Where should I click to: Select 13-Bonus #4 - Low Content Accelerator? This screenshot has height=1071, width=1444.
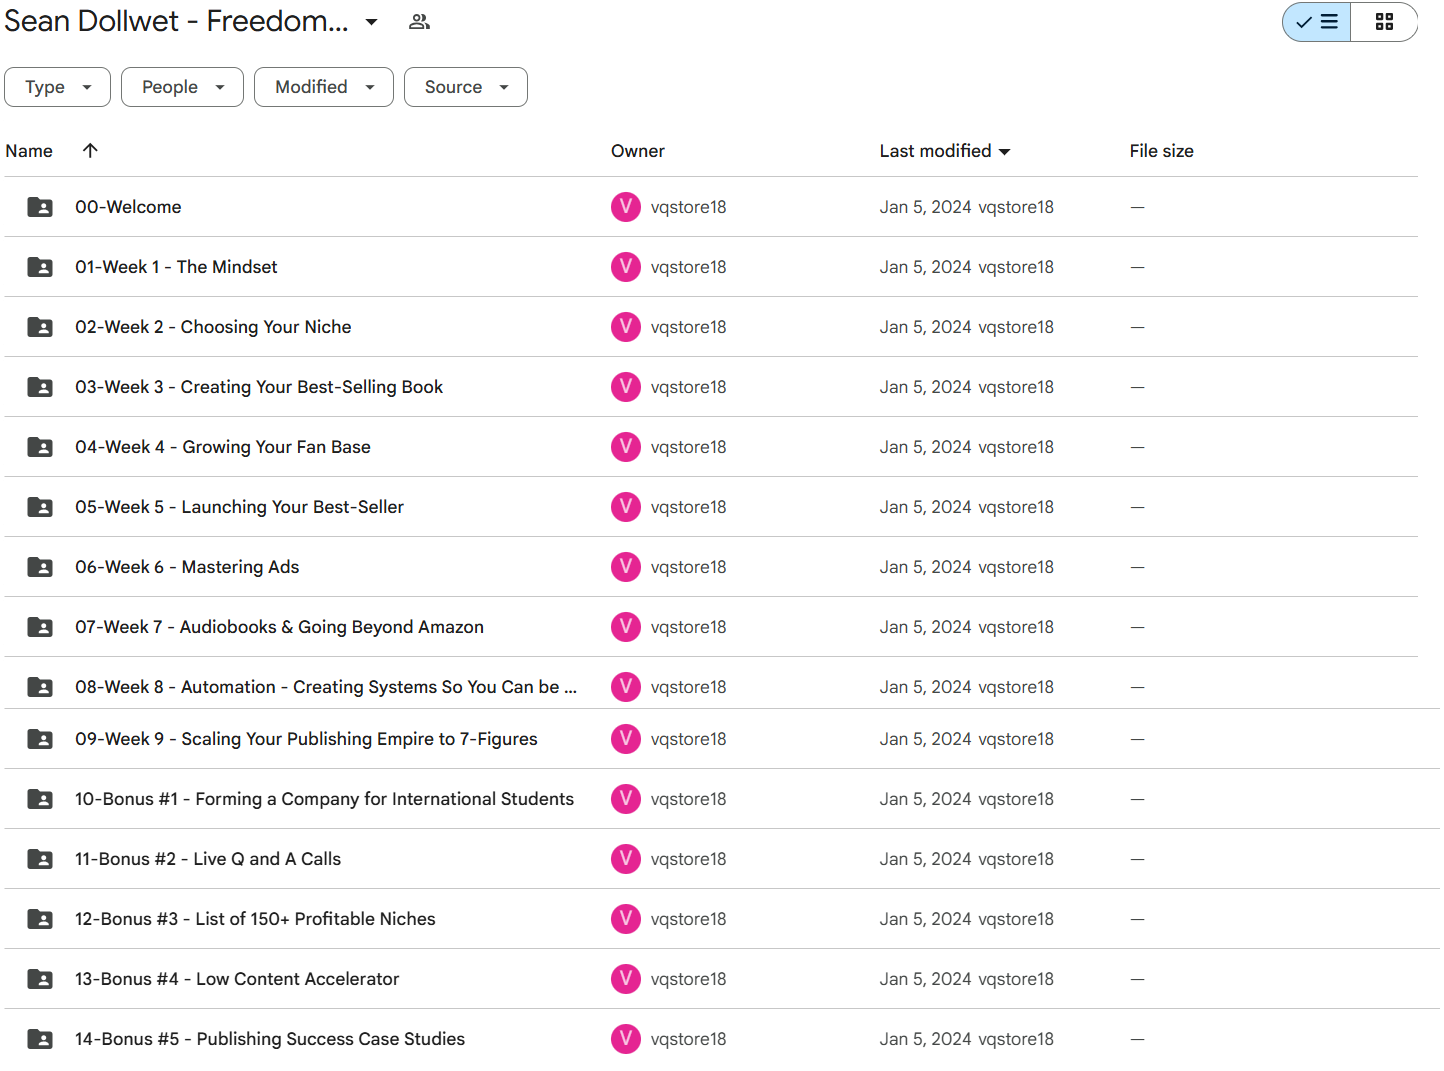[x=237, y=979]
